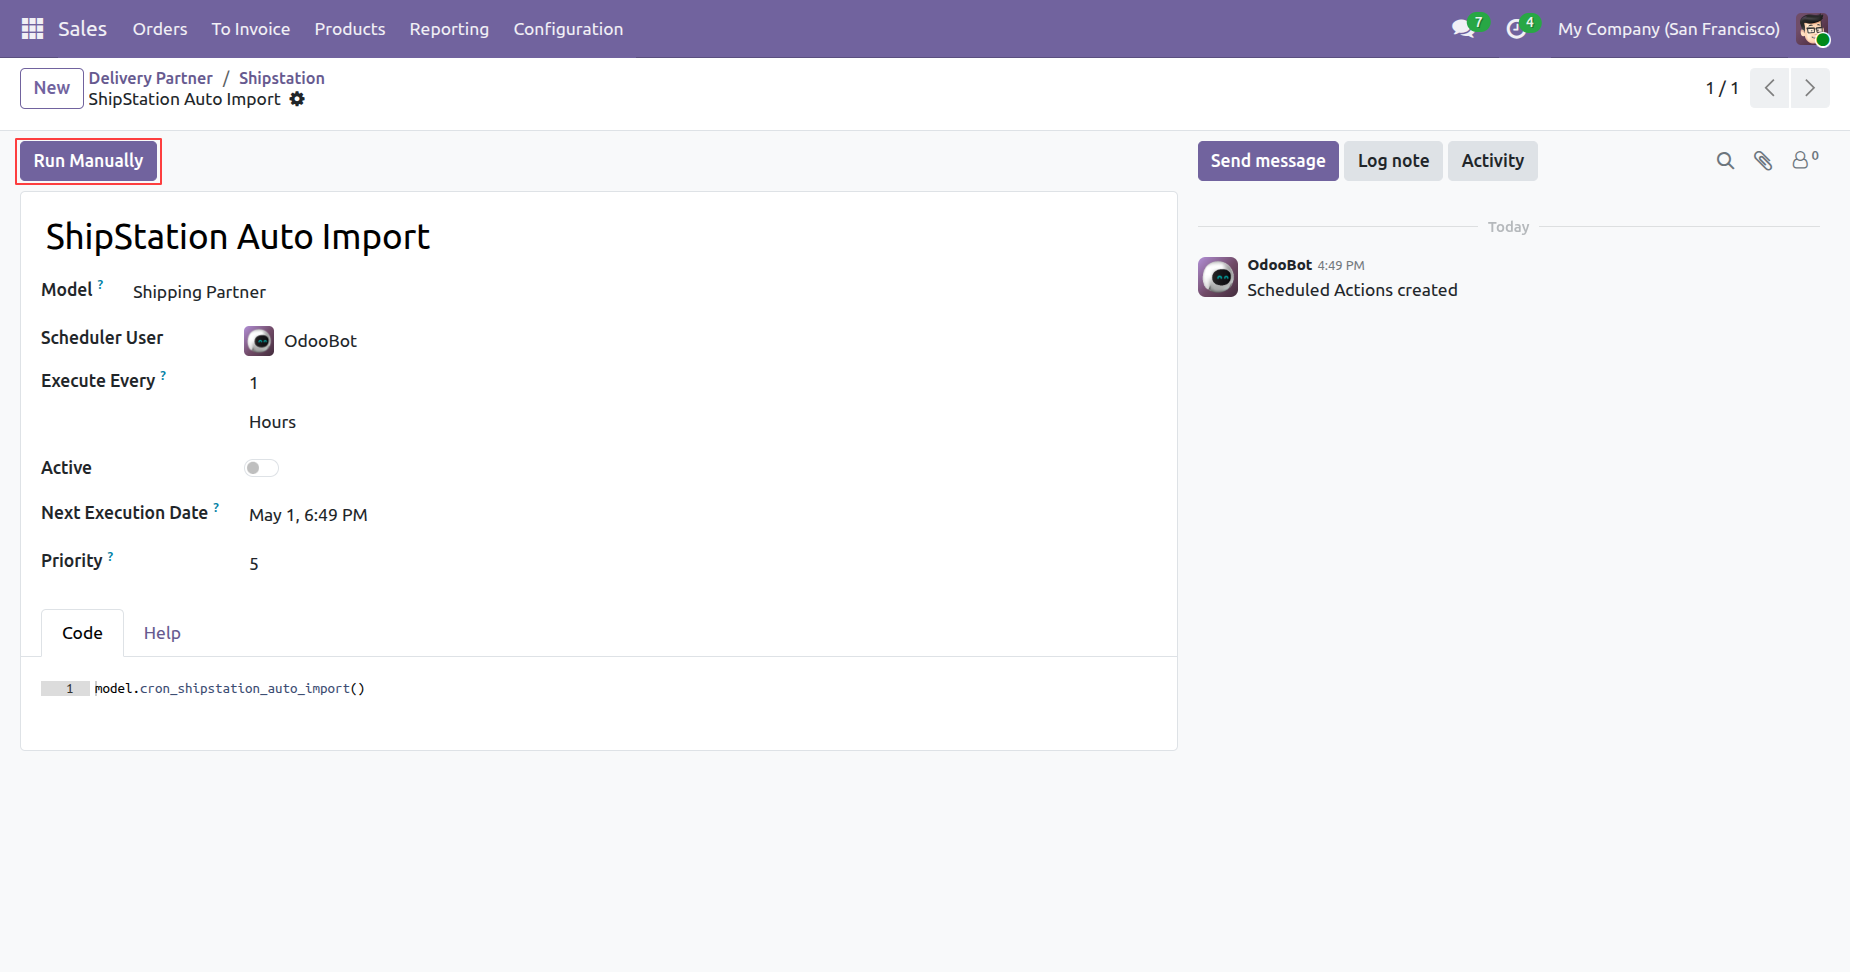Open attachments paperclip icon in chatter

pos(1763,161)
